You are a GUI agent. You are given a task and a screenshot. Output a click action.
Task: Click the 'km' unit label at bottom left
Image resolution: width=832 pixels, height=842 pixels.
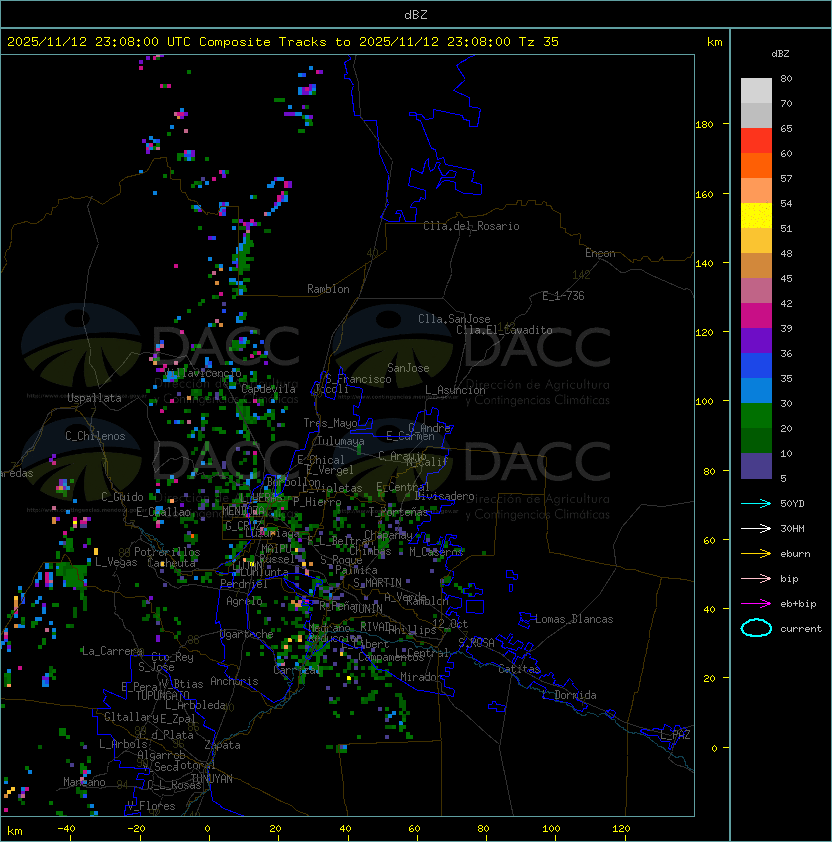pos(15,831)
